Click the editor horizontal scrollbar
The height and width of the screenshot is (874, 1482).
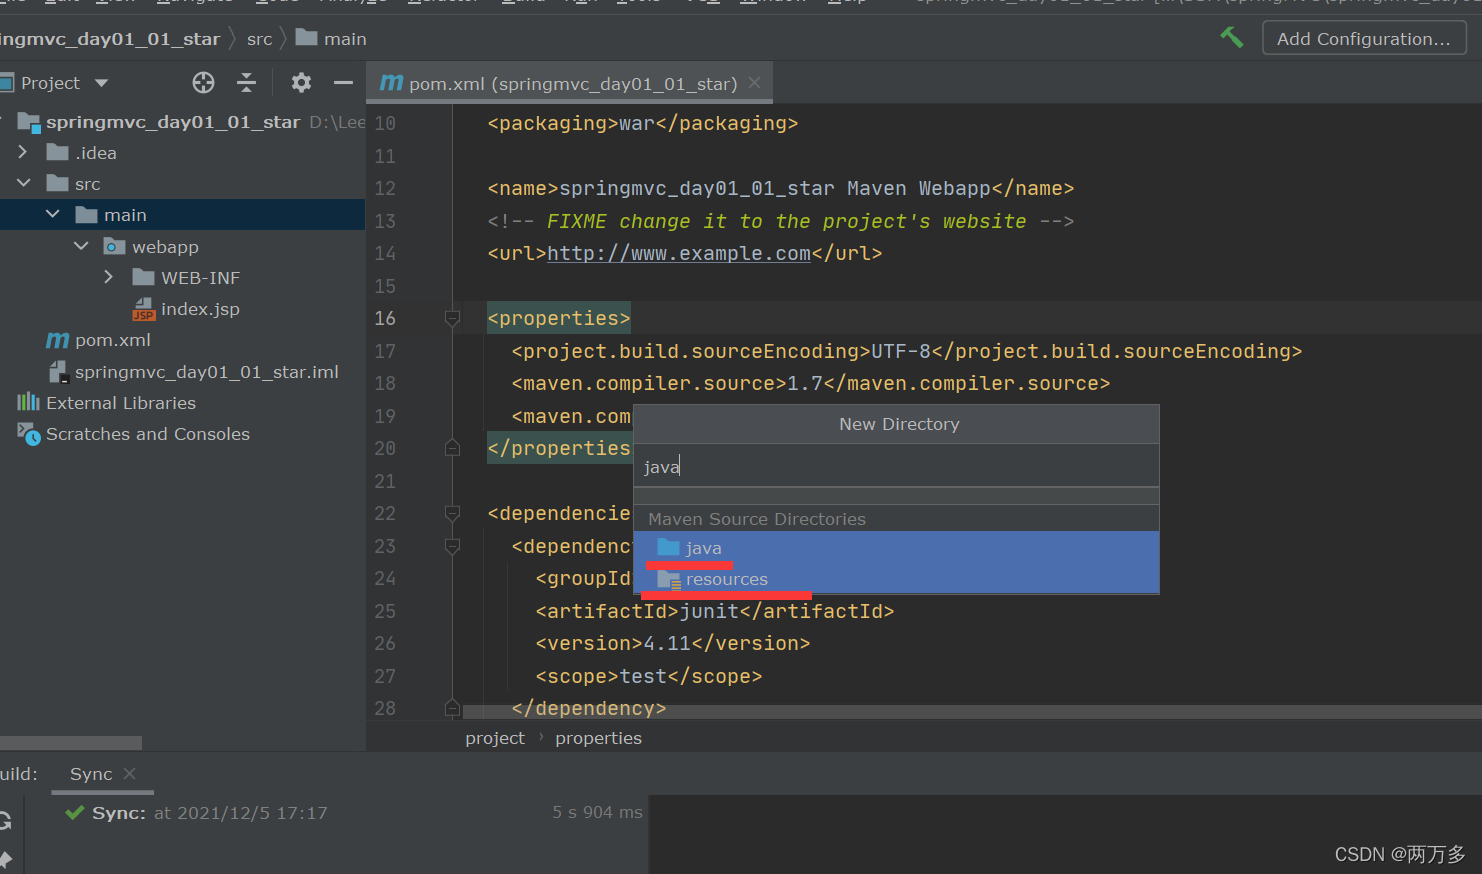coord(972,711)
